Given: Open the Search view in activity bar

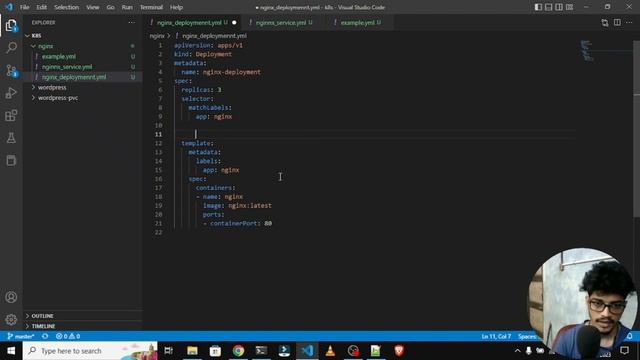Looking at the screenshot, I should pos(11,48).
